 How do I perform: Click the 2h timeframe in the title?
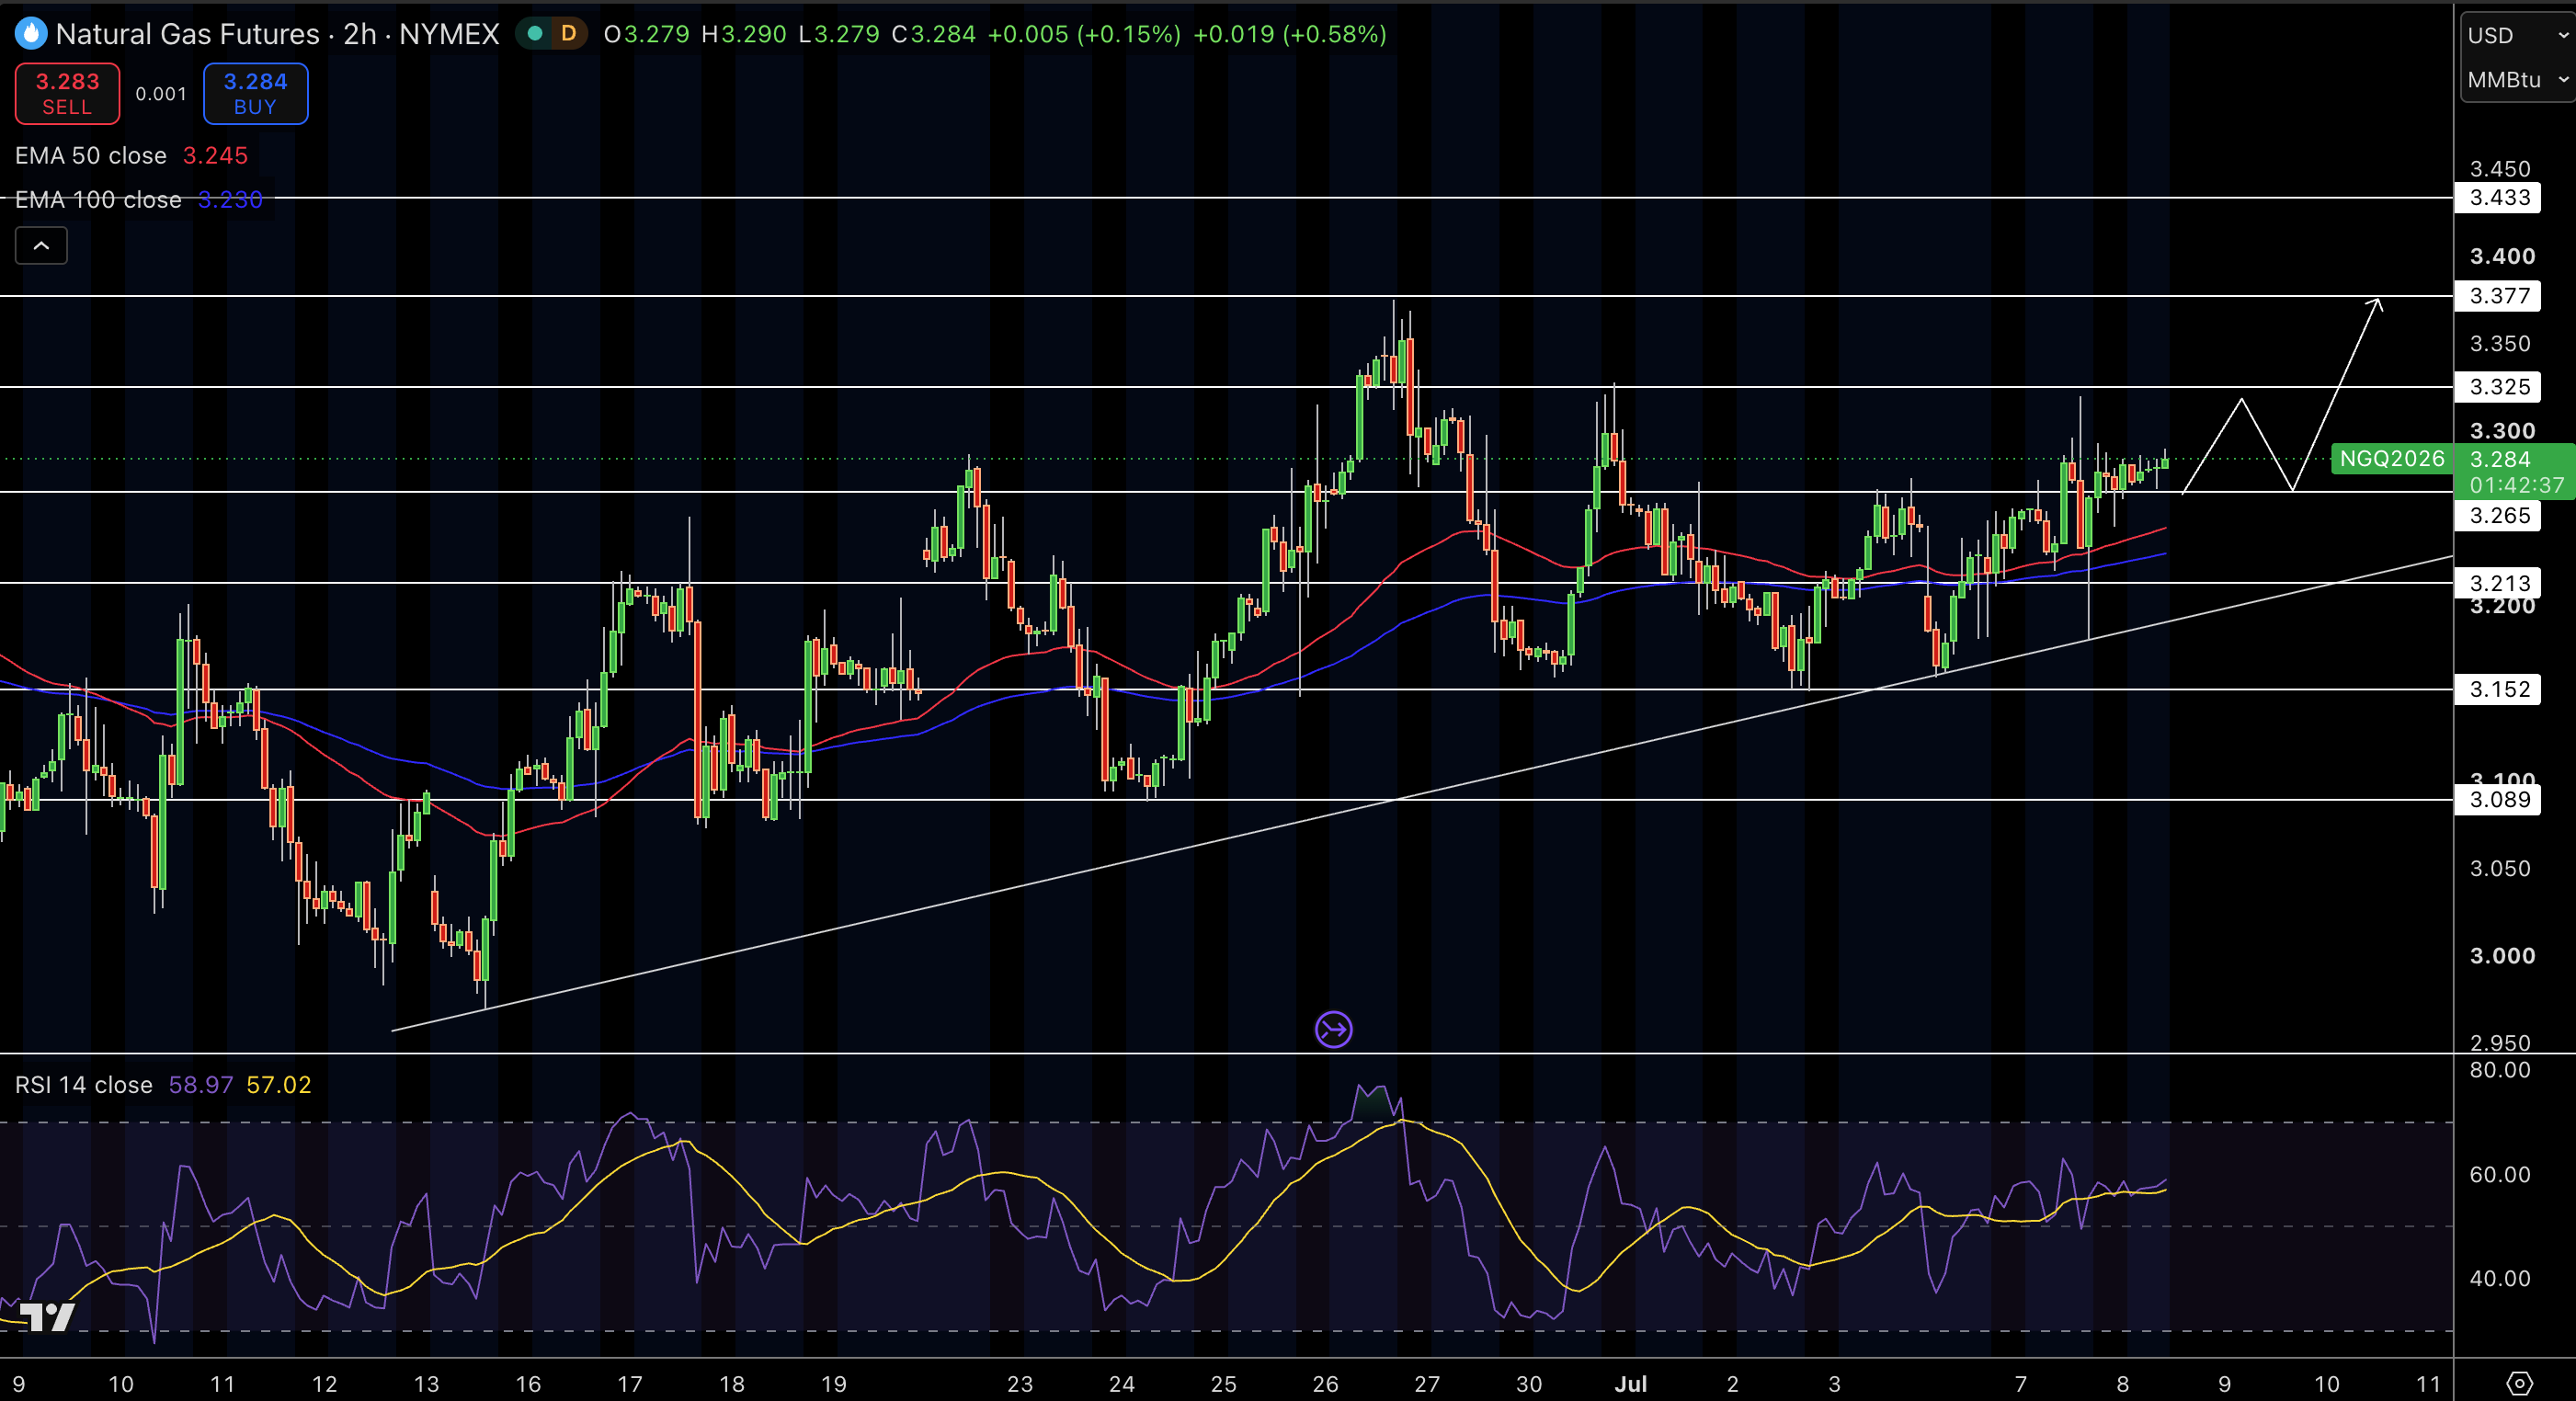[x=360, y=34]
